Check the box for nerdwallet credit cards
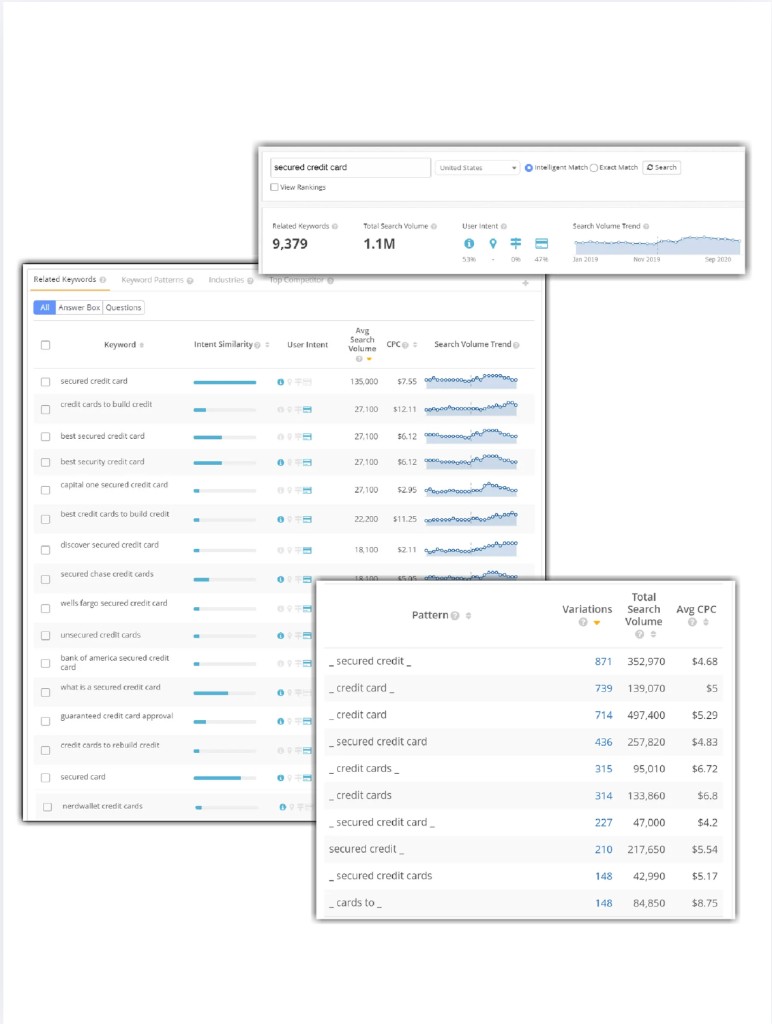 [47, 807]
